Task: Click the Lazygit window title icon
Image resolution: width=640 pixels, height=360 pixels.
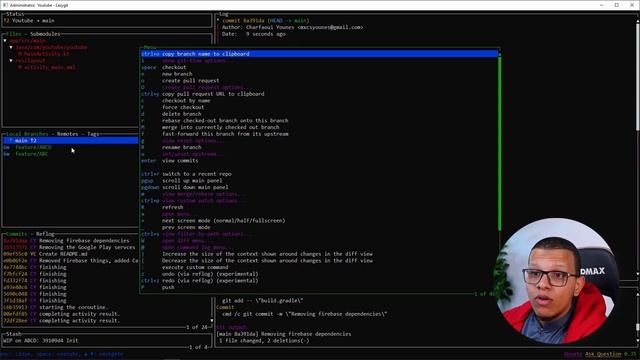Action: click(x=5, y=5)
